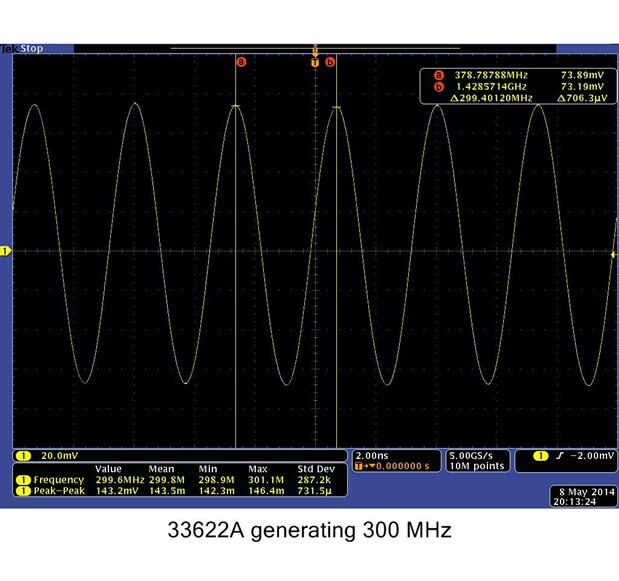The image size is (619, 581).
Task: Click the Value column header
Action: [108, 469]
